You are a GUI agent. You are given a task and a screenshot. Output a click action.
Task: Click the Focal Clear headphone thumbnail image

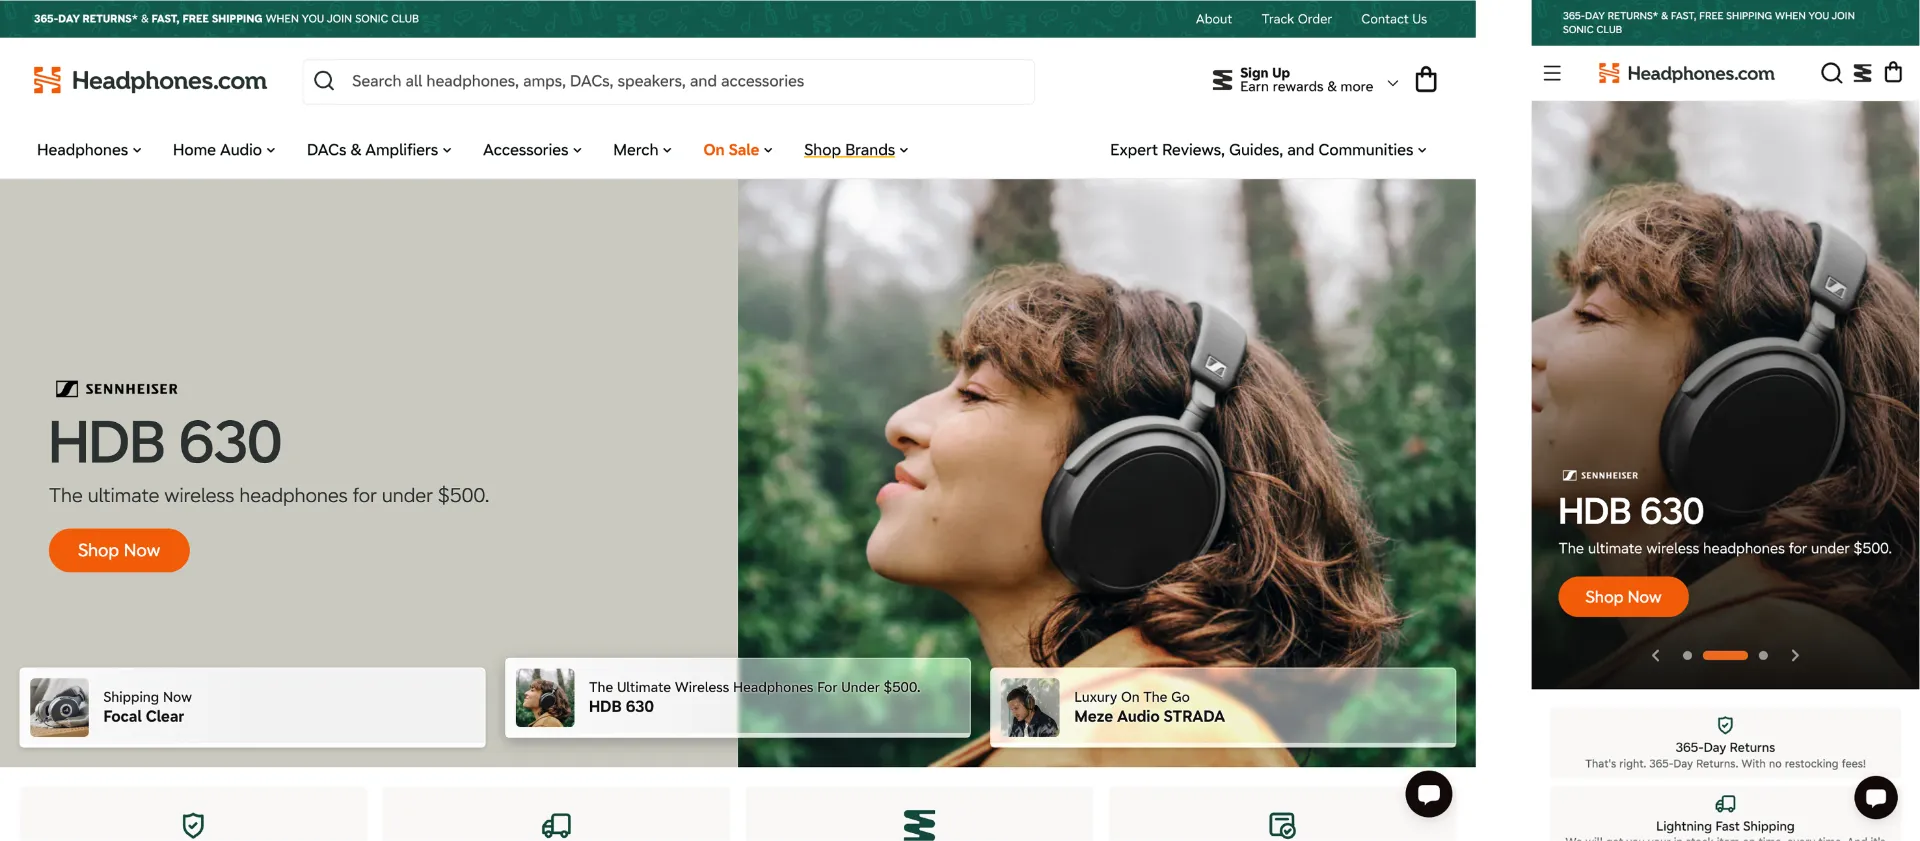click(x=59, y=707)
